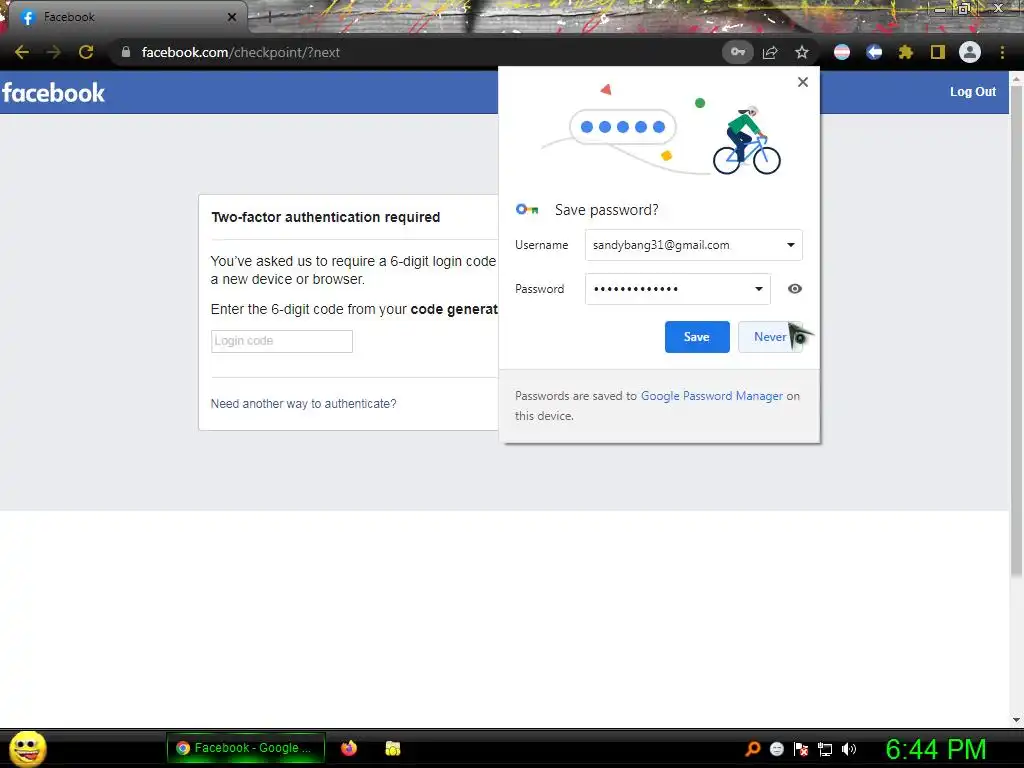The width and height of the screenshot is (1024, 768).
Task: Open Chrome's three-dot menu
Action: (1002, 52)
